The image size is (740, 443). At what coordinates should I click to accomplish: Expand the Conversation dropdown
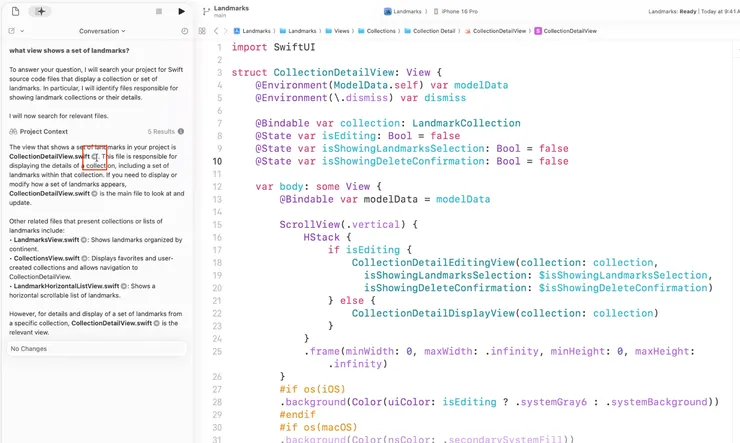coord(100,31)
